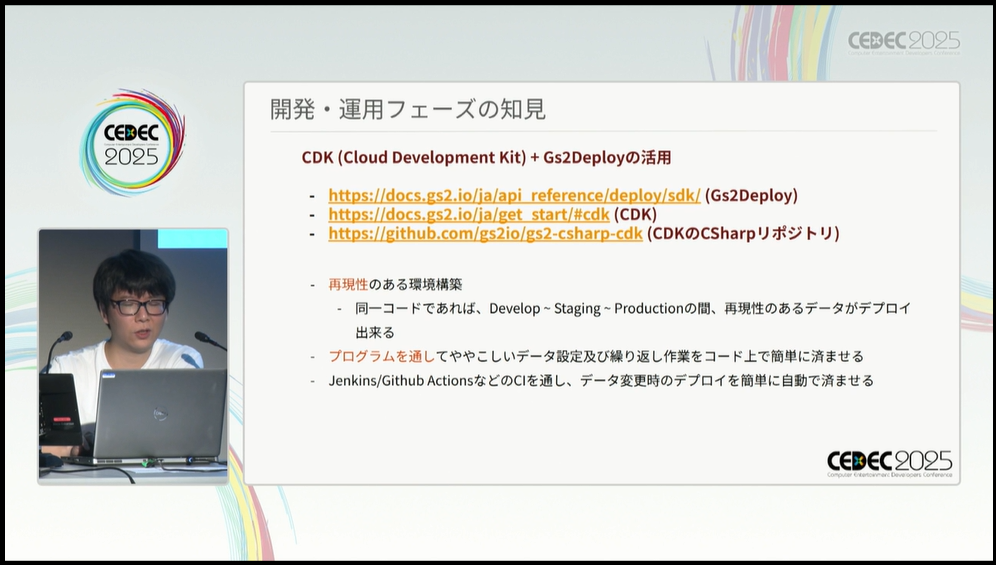Screen dimensions: 996x565
Task: Click the CEDEC2025 logo in top-right corner
Action: (904, 43)
